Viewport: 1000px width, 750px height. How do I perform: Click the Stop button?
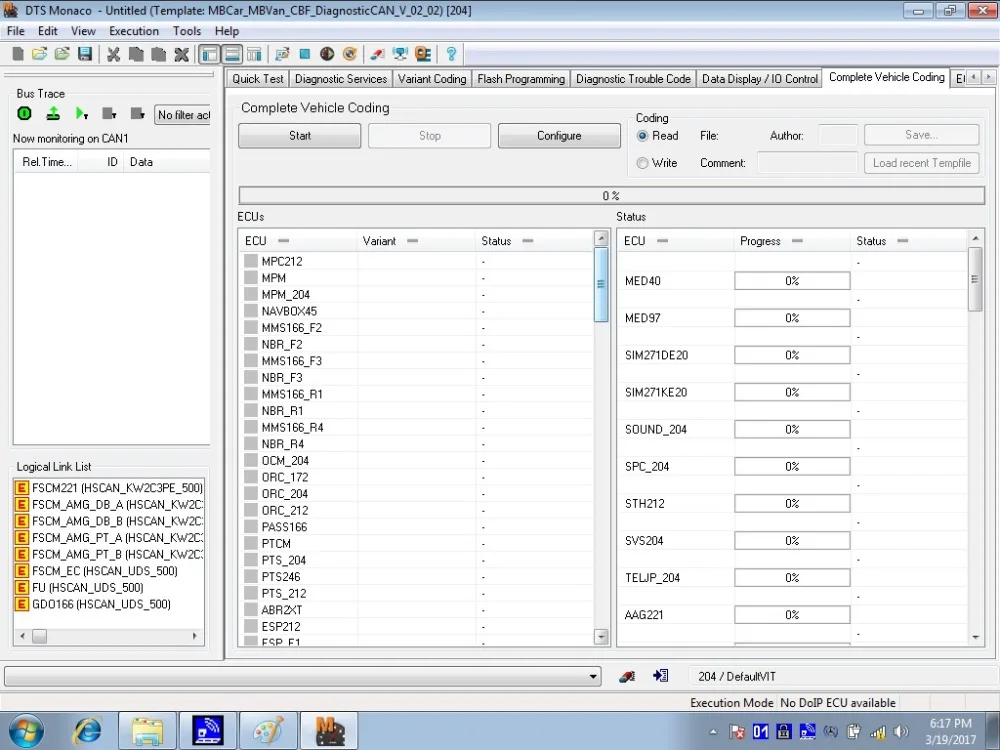(429, 135)
